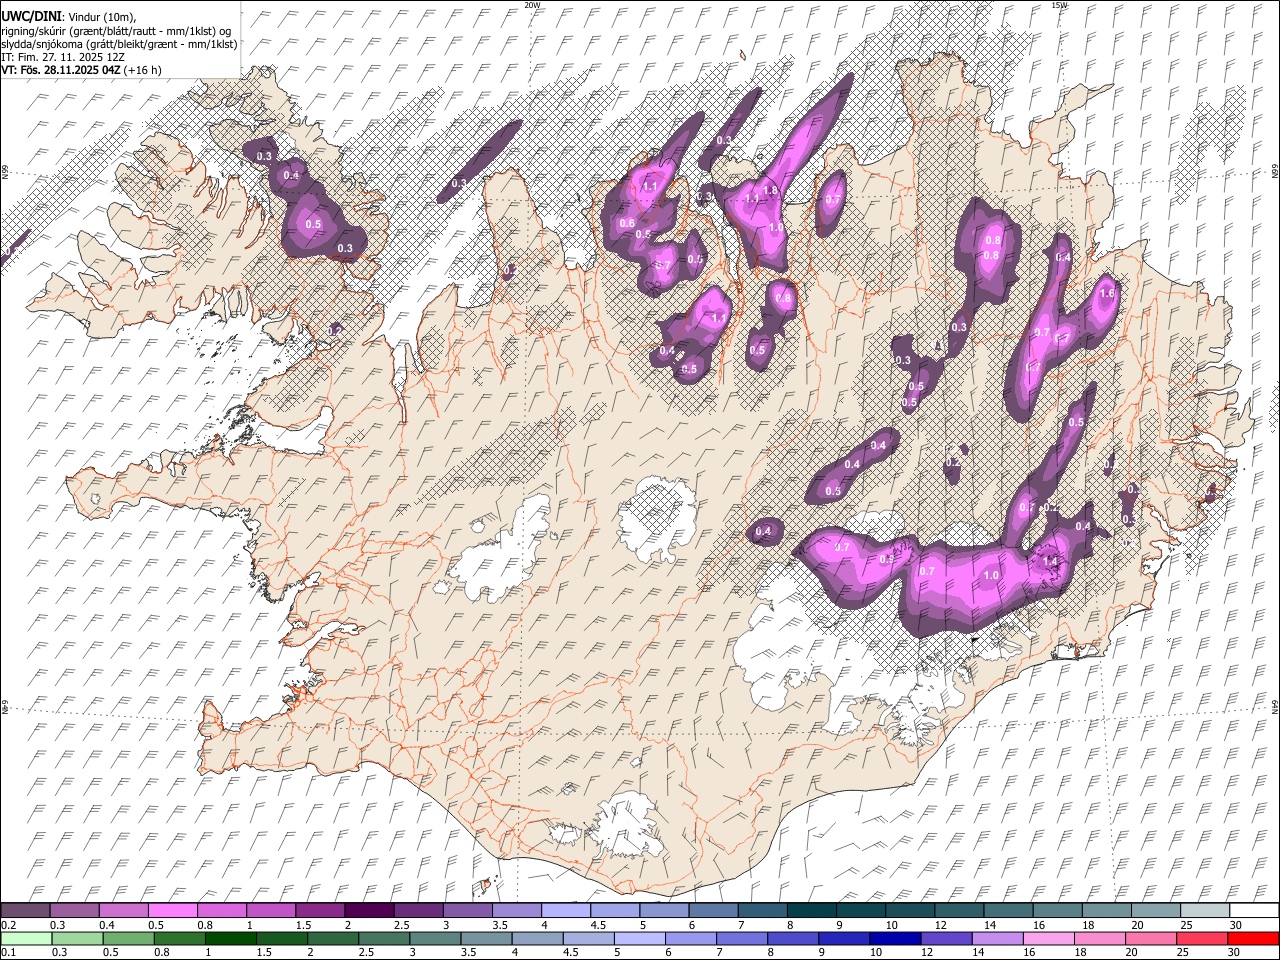Click the bright pink 0.5–0.8 snowfall legend swatch
Viewport: 1280px width, 960px height.
pyautogui.click(x=173, y=910)
